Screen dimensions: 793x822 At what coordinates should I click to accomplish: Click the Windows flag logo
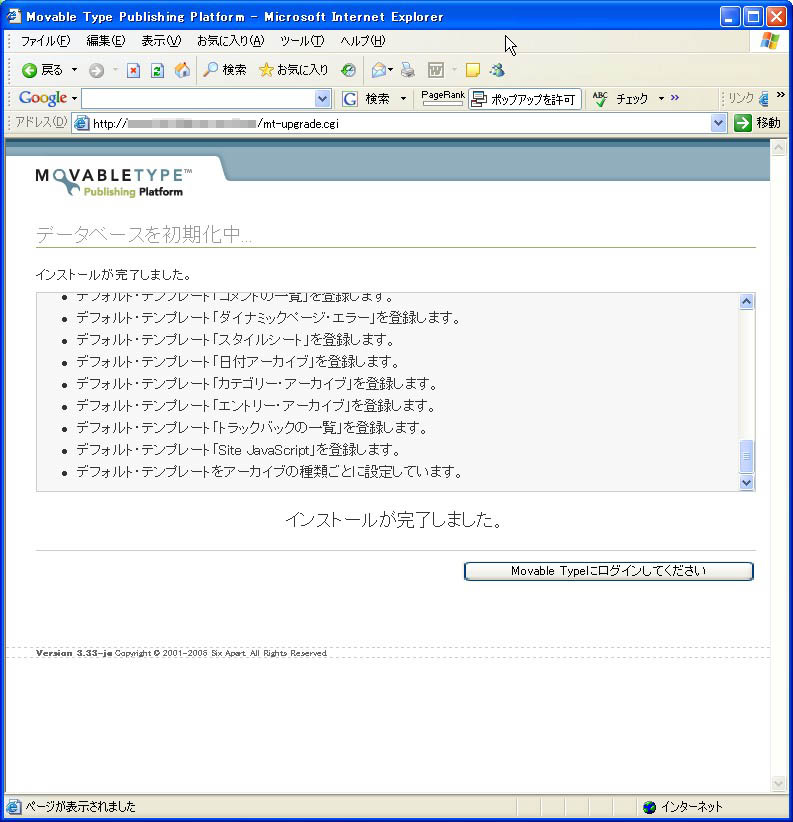(769, 41)
